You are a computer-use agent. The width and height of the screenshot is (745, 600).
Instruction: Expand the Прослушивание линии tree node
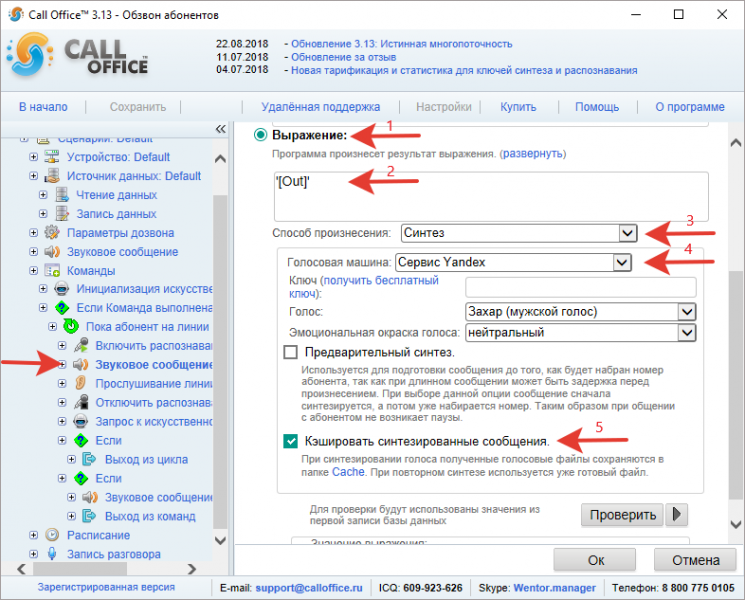point(62,383)
